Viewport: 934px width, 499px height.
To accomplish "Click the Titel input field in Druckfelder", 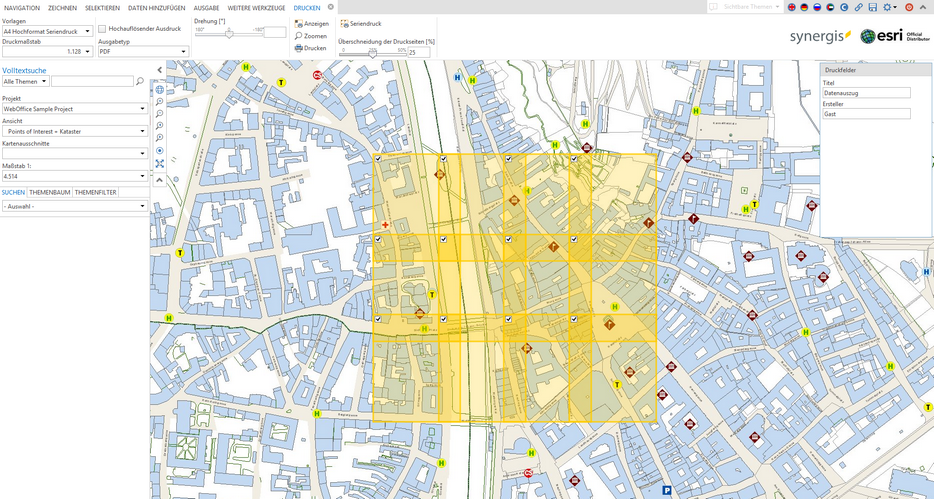I will pos(866,93).
